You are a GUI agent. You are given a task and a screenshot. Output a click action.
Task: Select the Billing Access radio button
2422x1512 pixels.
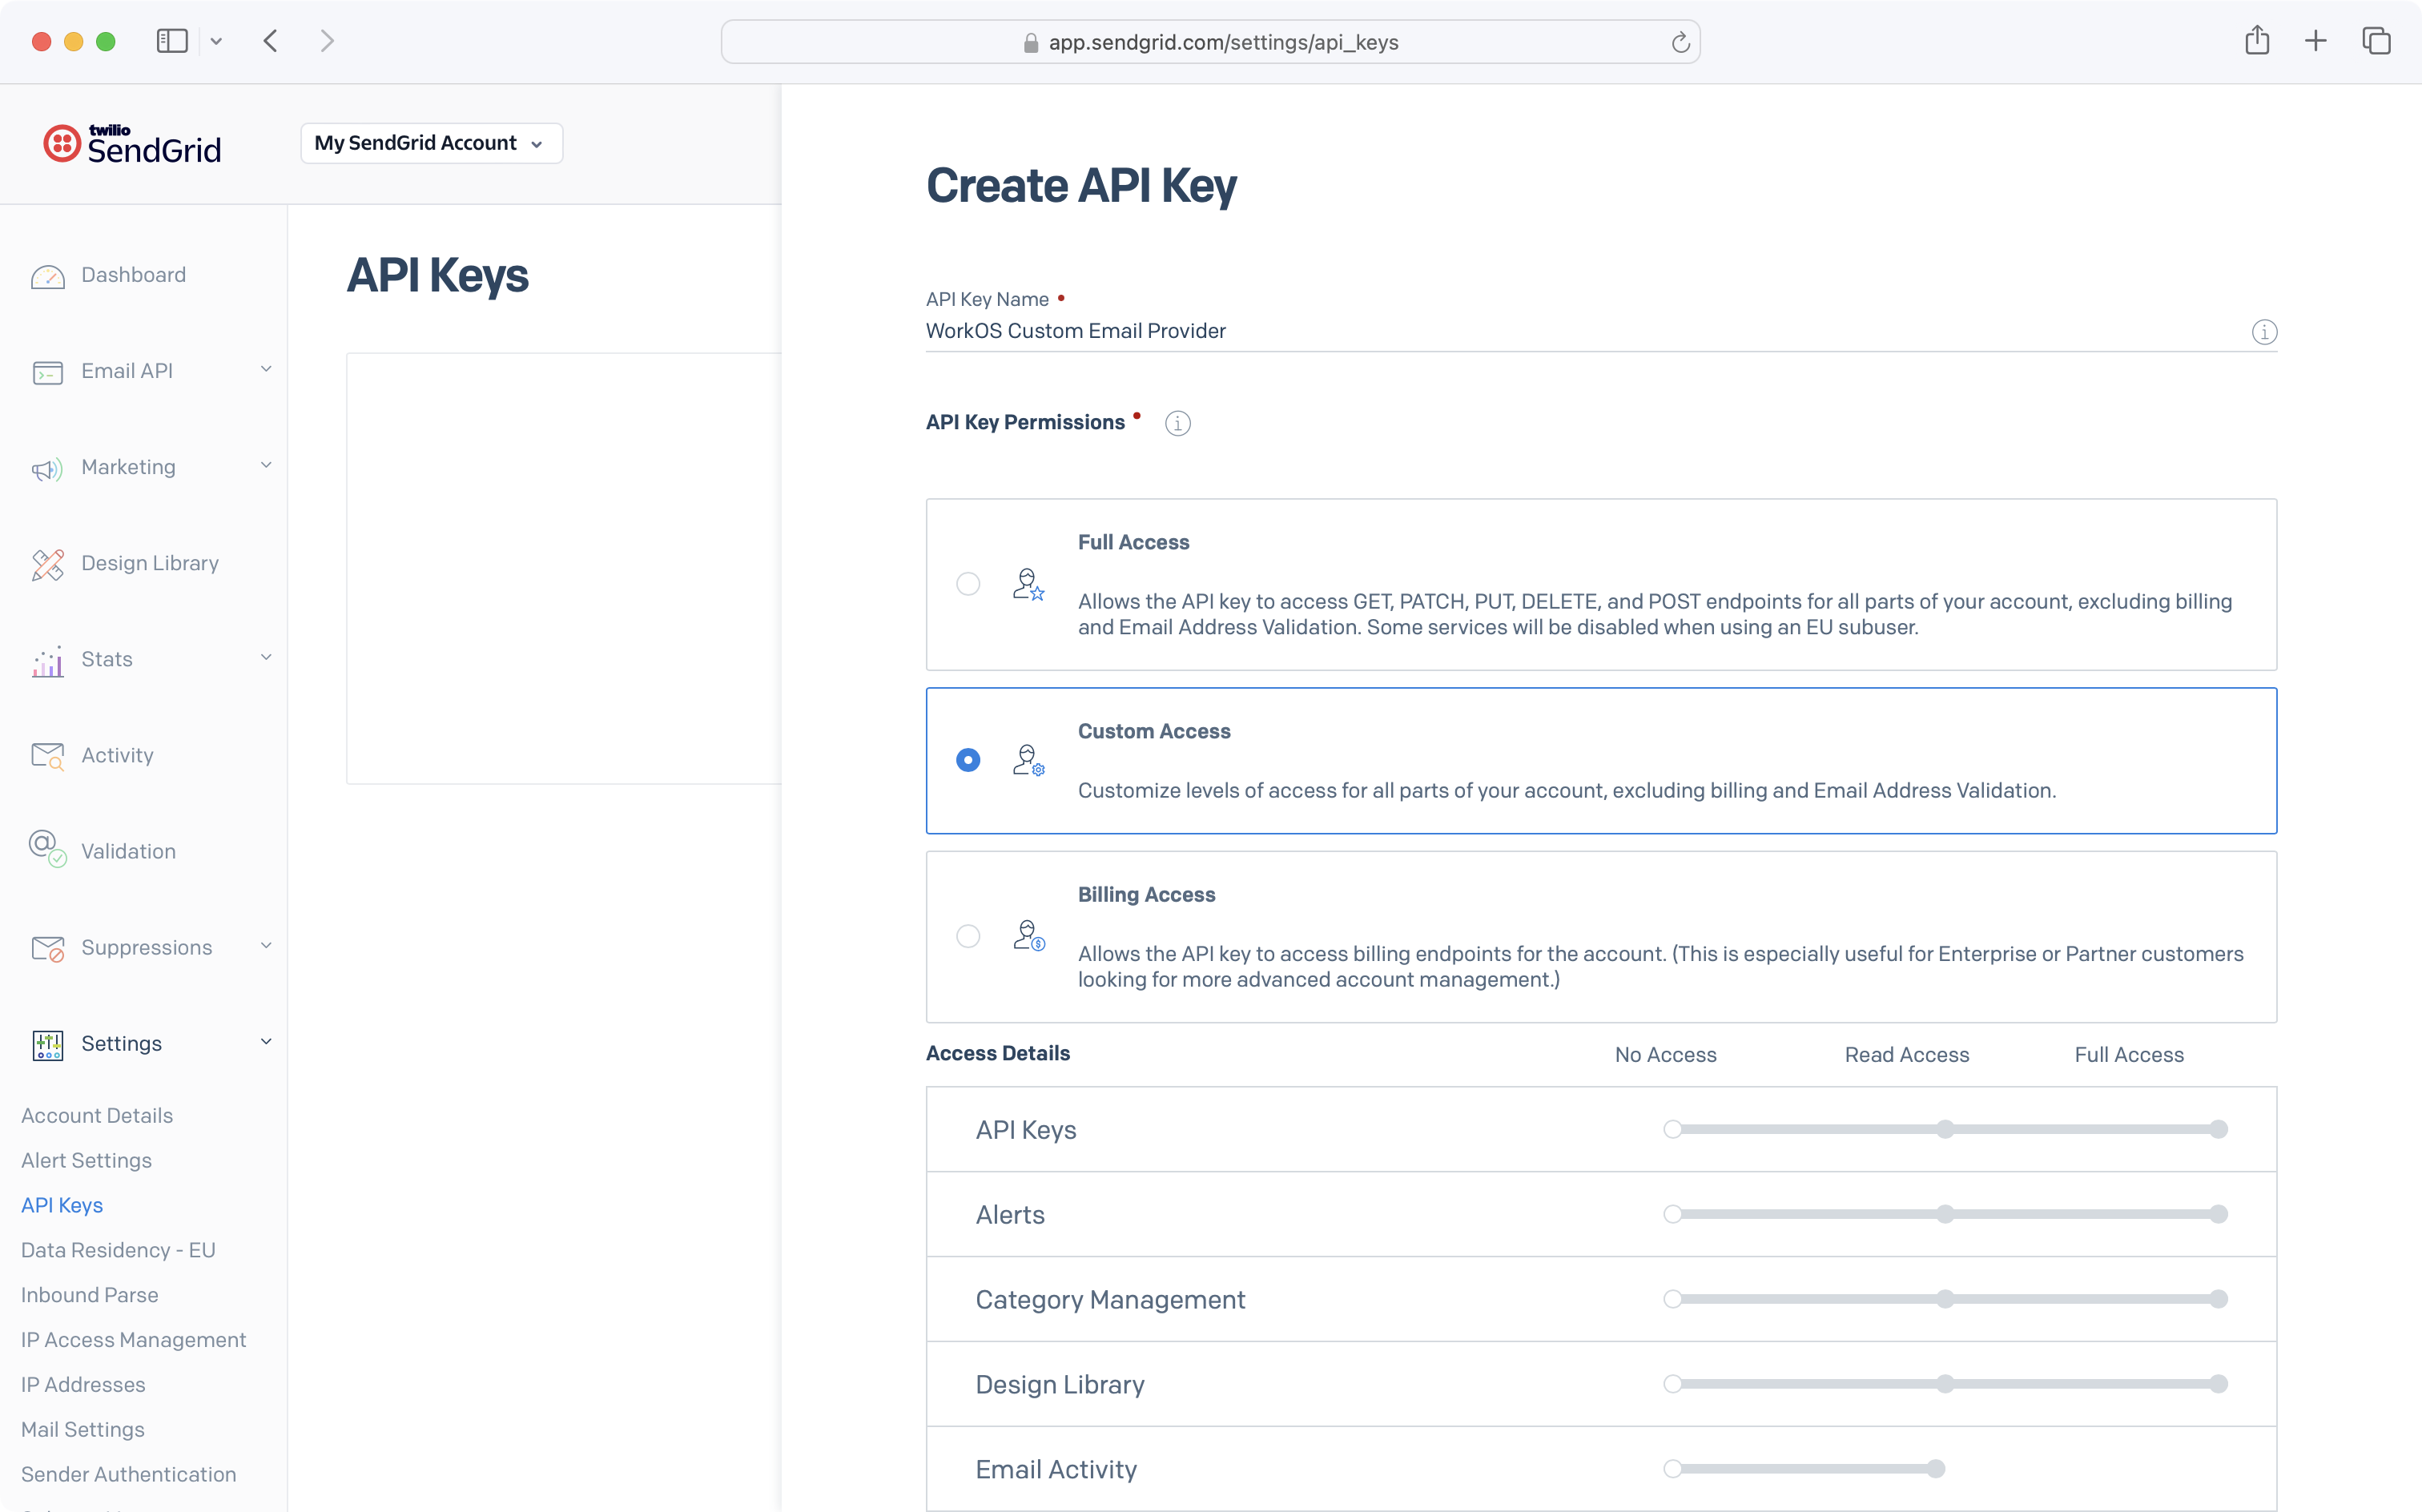tap(968, 936)
